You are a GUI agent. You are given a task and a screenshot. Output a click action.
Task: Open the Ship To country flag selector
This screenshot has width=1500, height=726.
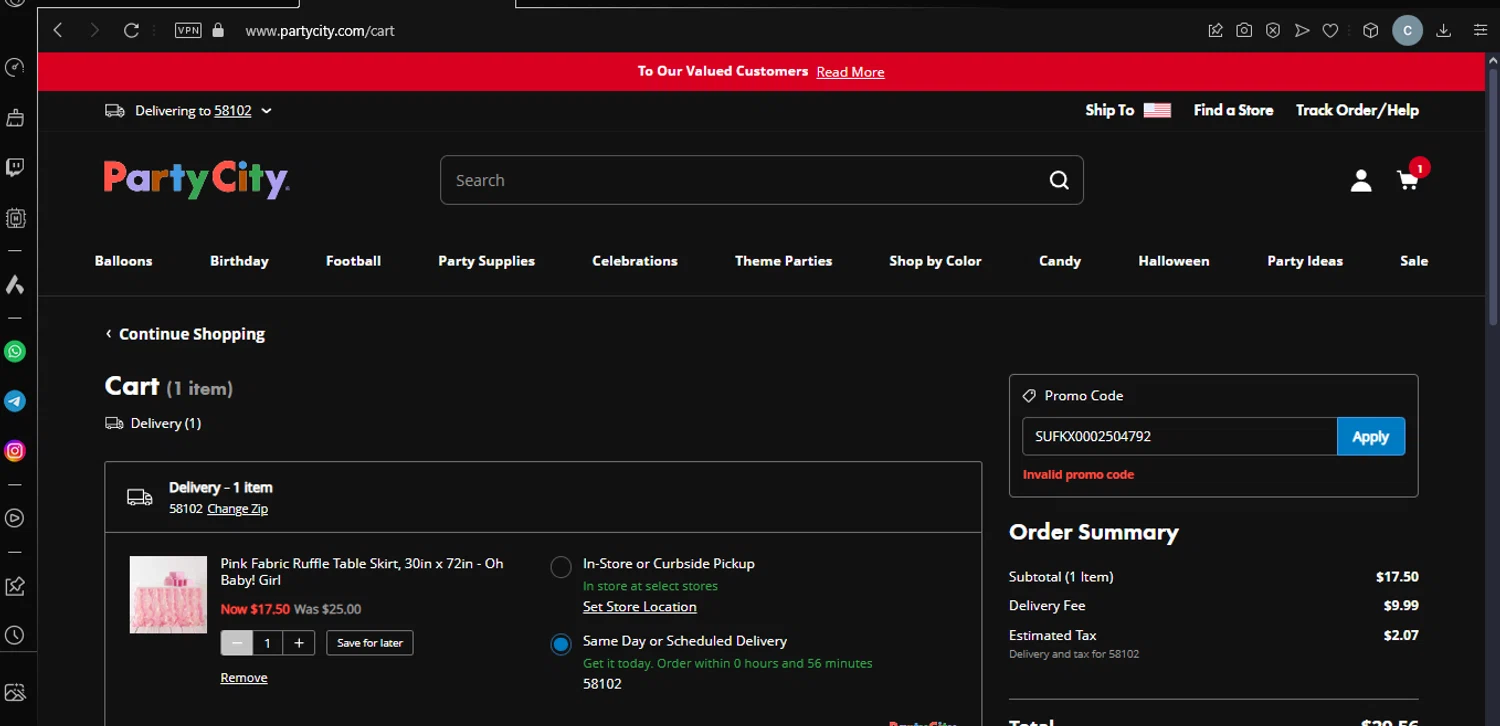click(x=1157, y=110)
